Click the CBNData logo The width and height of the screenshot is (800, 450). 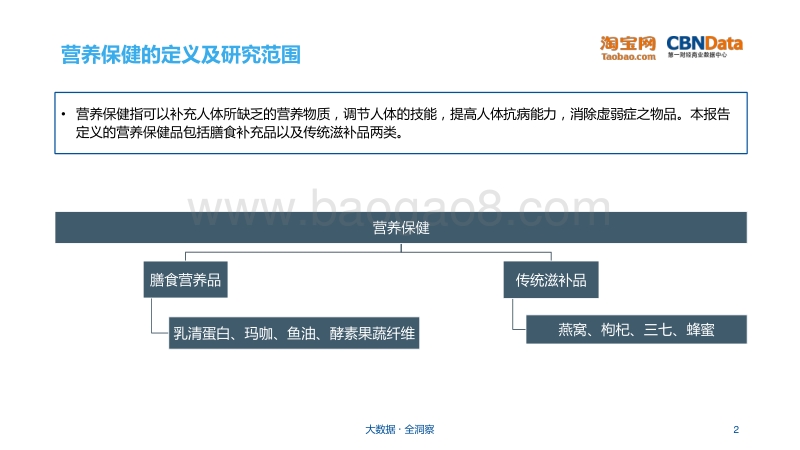[x=704, y=46]
